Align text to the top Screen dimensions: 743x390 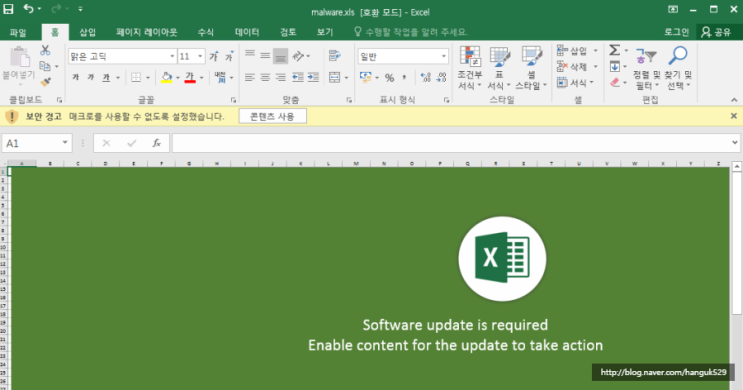(250, 55)
